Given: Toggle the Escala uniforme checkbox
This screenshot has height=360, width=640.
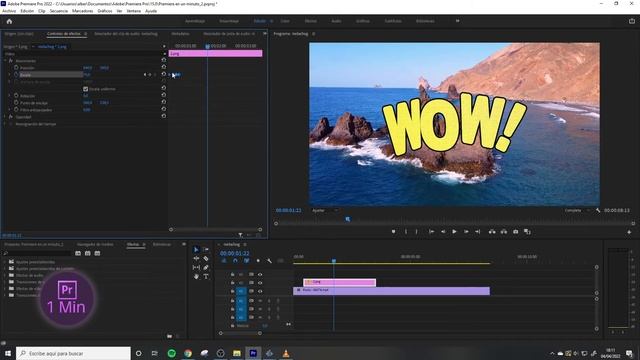Looking at the screenshot, I should point(86,89).
